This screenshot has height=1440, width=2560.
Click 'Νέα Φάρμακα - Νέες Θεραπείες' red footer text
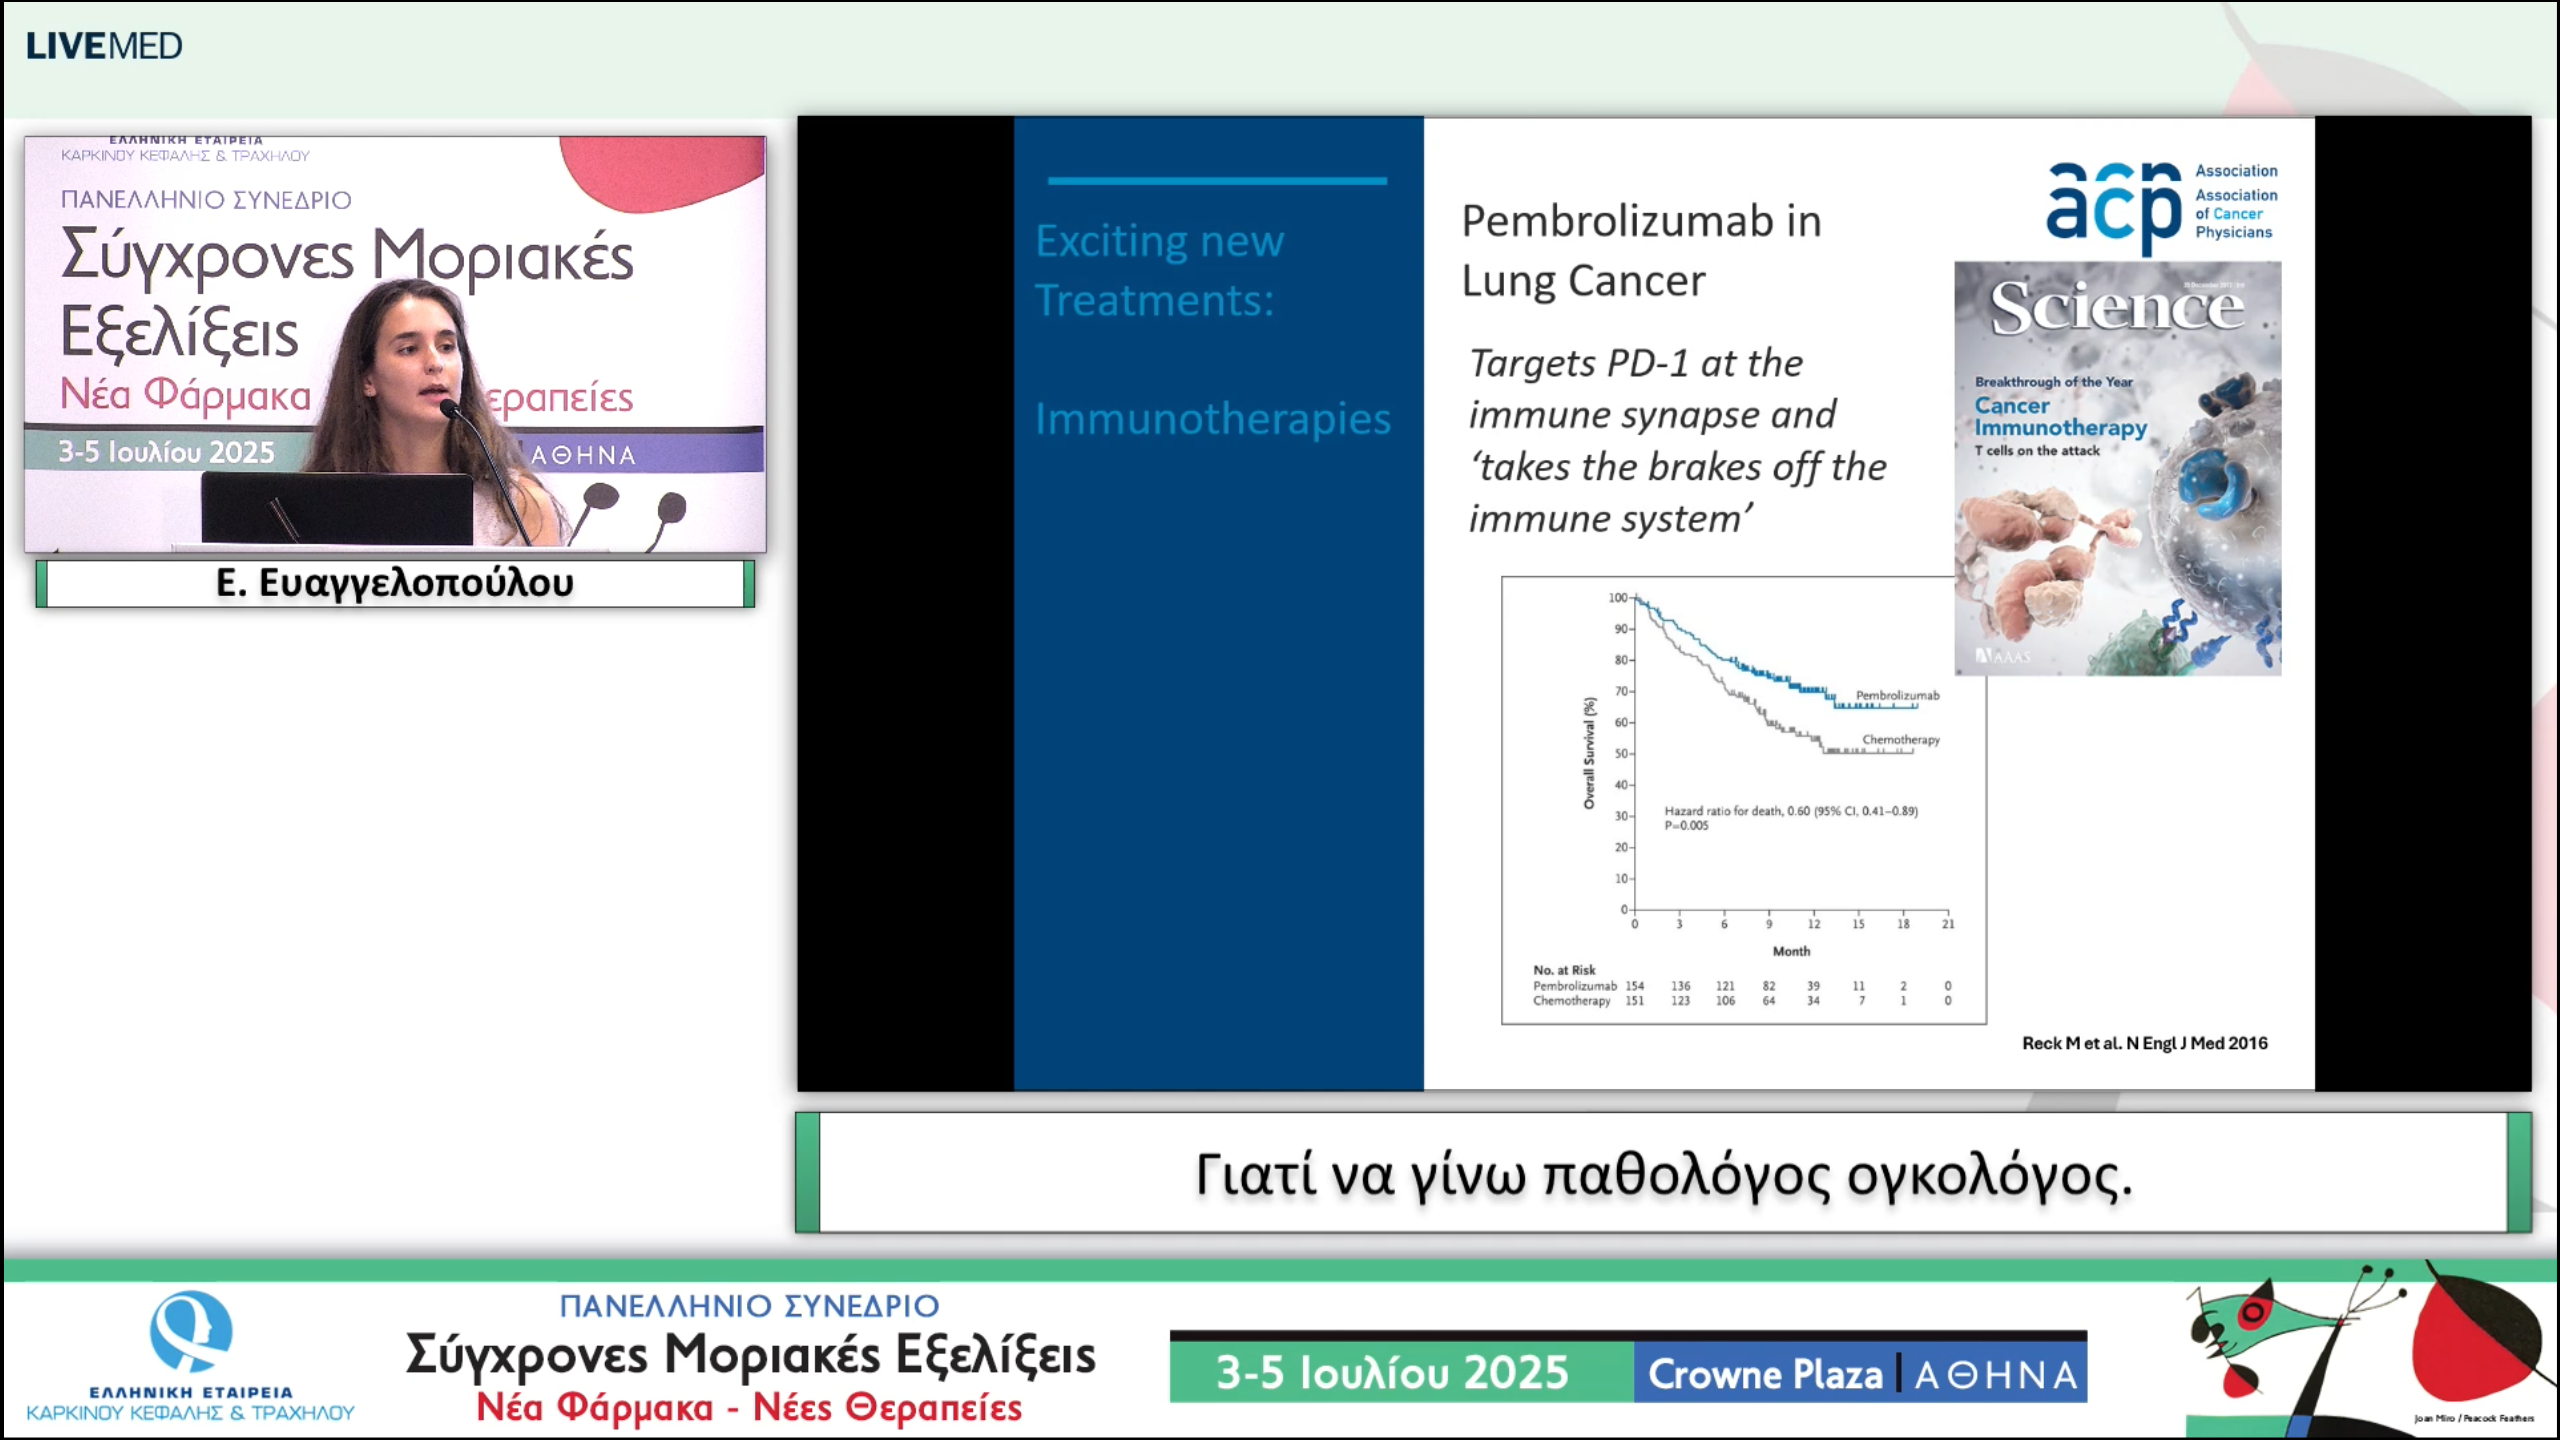[748, 1408]
